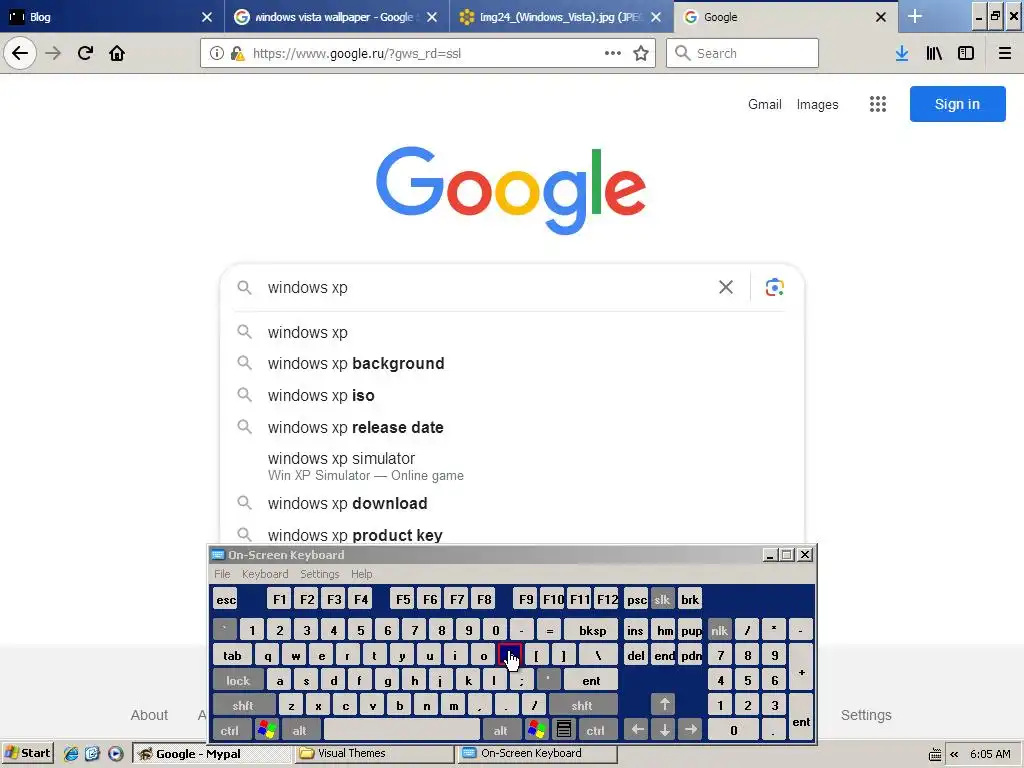The width and height of the screenshot is (1024, 768).
Task: Select suggestion windows xp product key
Action: pos(513,535)
